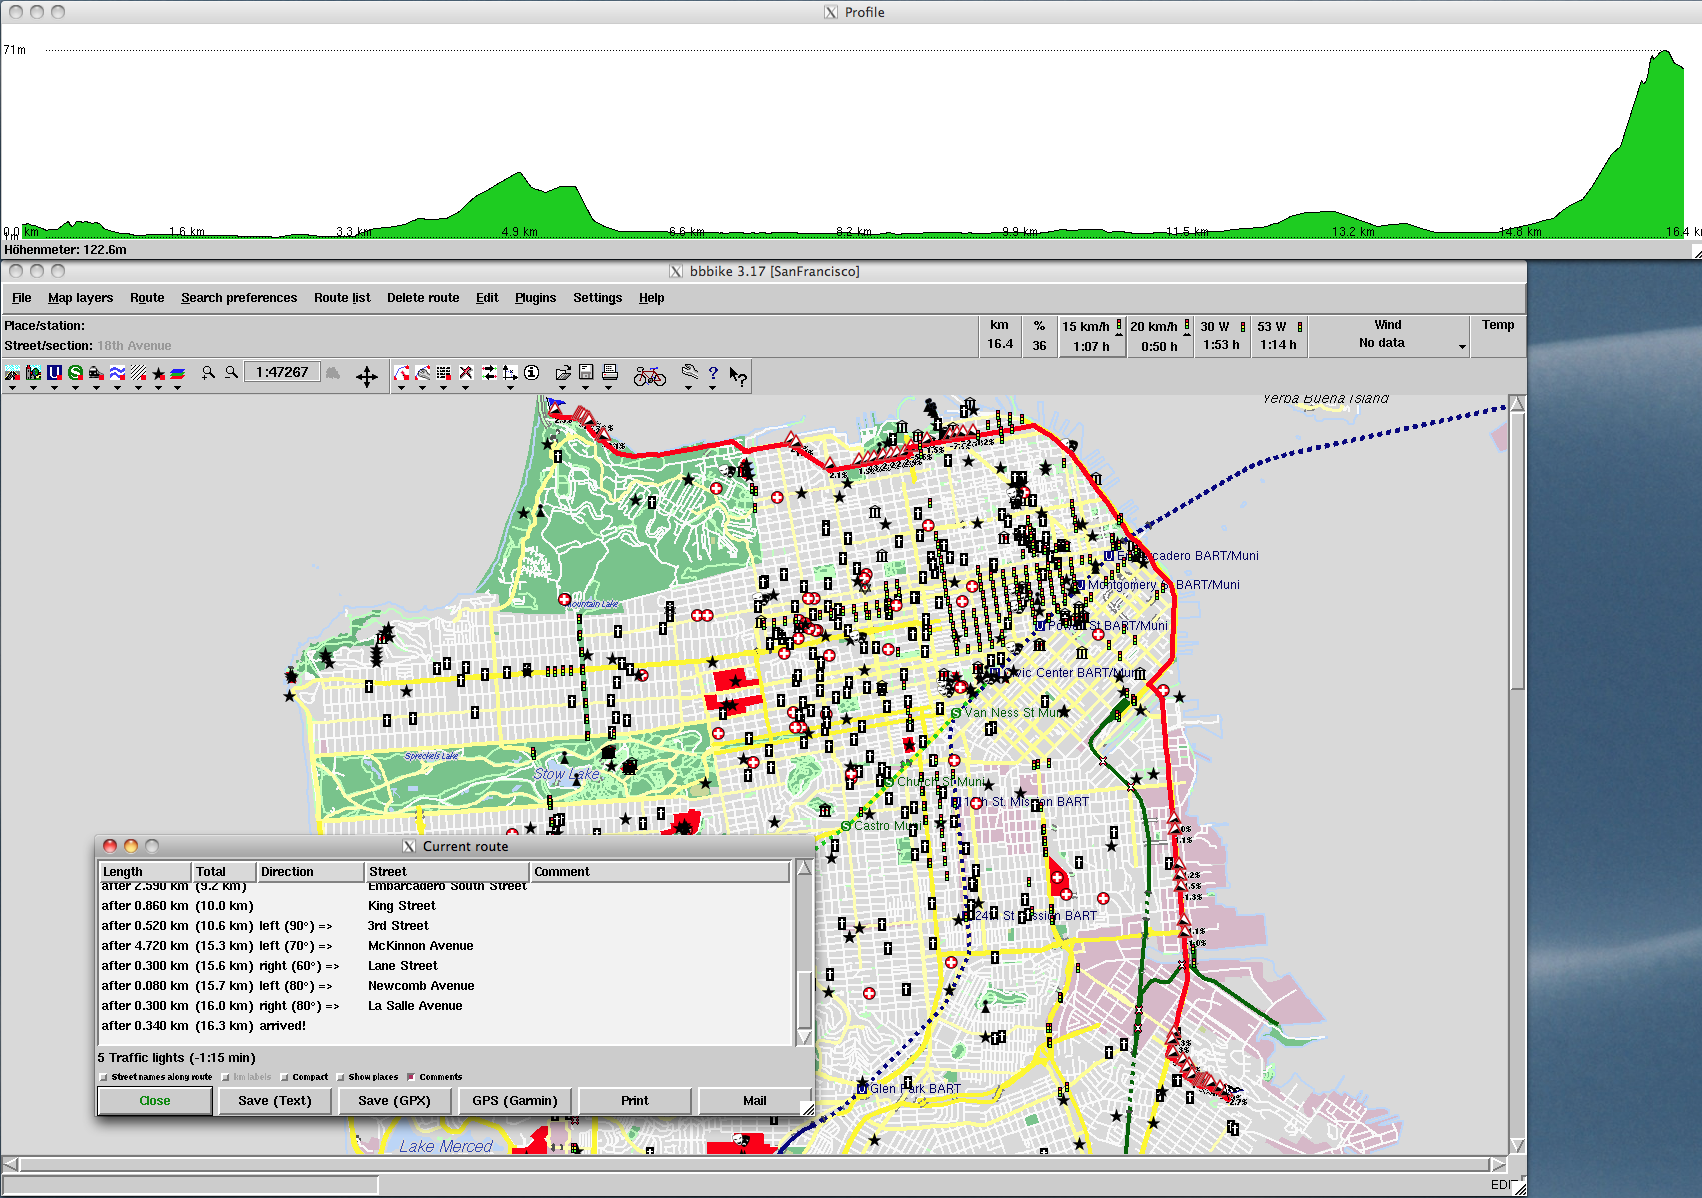Screen dimensions: 1702x1198
Task: Click the open folder icon
Action: pyautogui.click(x=563, y=373)
